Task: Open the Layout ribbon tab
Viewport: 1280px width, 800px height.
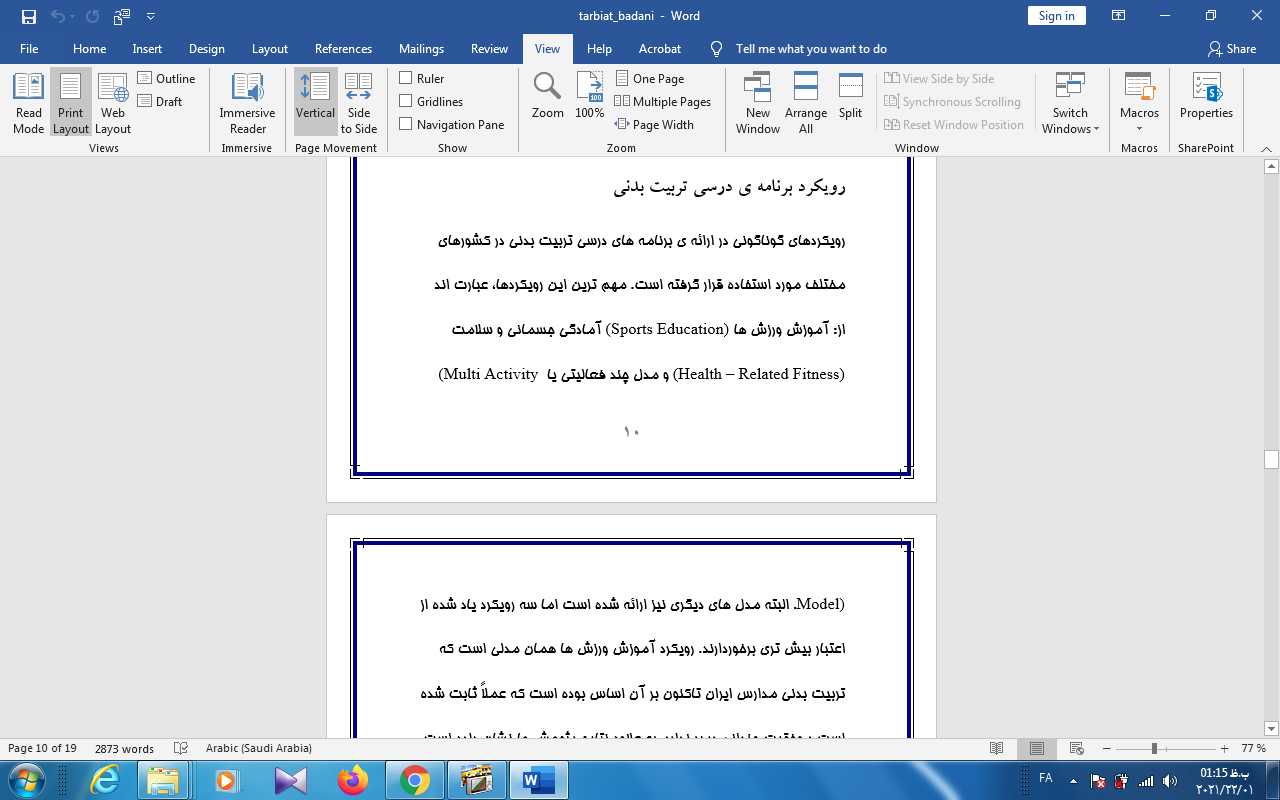Action: [269, 48]
